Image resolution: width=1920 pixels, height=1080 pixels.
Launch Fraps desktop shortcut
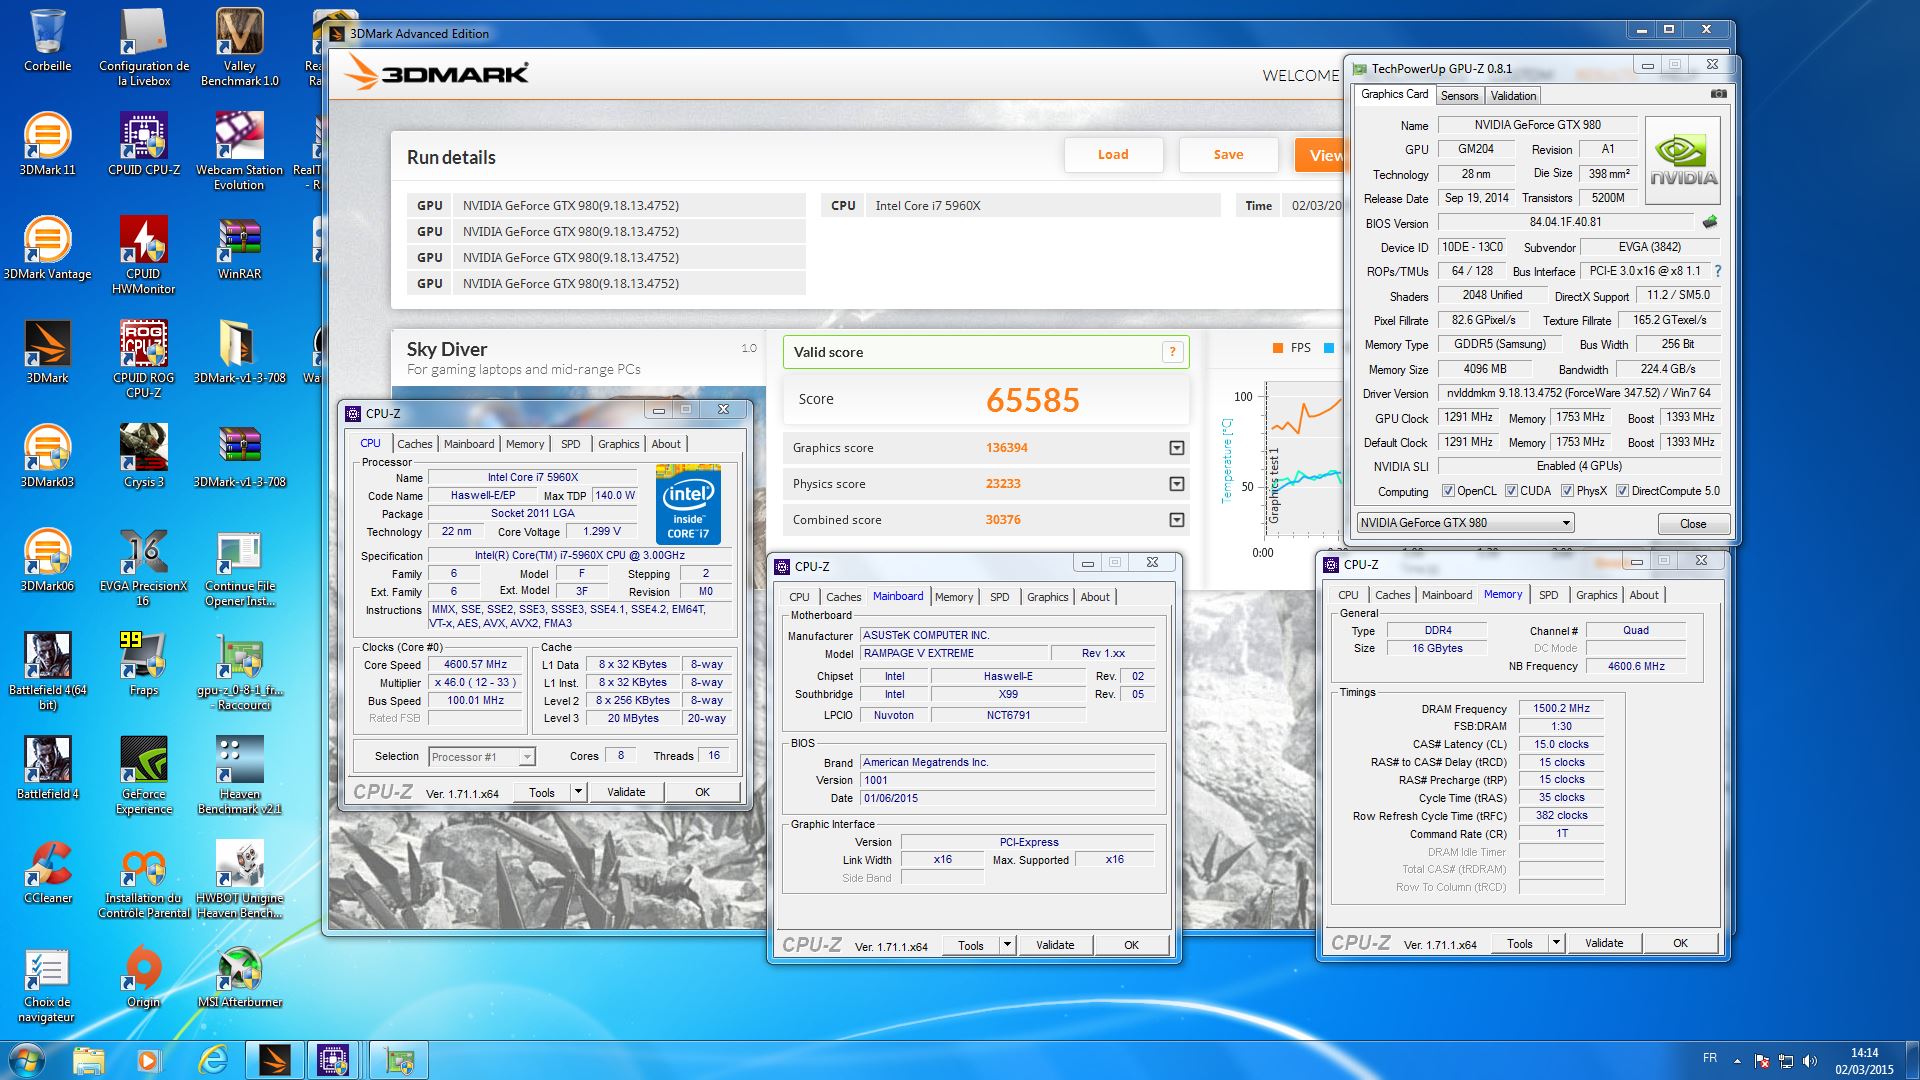pyautogui.click(x=144, y=664)
